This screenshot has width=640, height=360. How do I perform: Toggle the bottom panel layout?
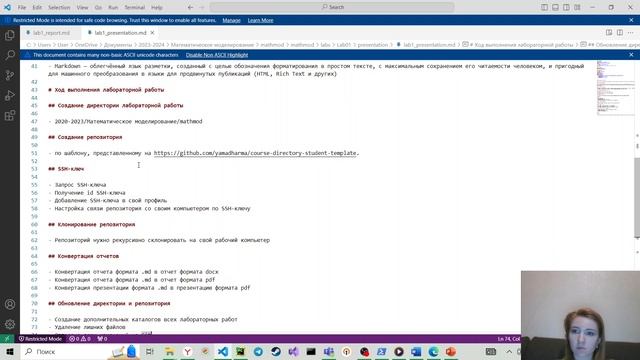click(556, 7)
